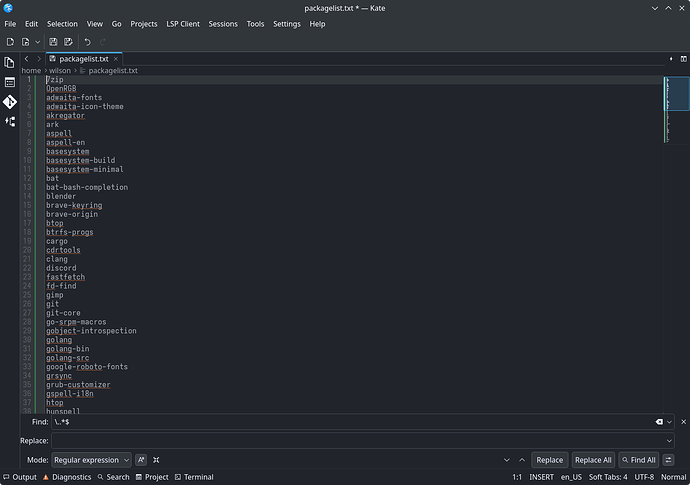Open the en_US dictionary selector
The height and width of the screenshot is (485, 690).
point(571,477)
